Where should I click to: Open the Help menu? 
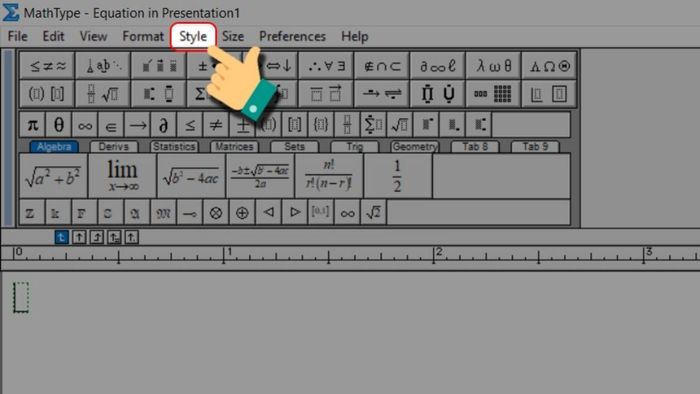point(355,36)
